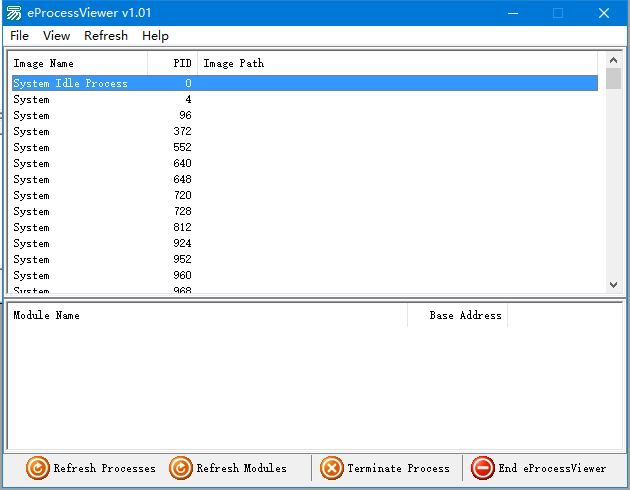
Task: Click the Image Path column header
Action: pos(397,63)
